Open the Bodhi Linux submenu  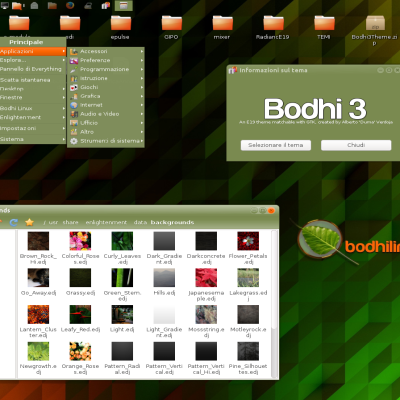pos(33,108)
